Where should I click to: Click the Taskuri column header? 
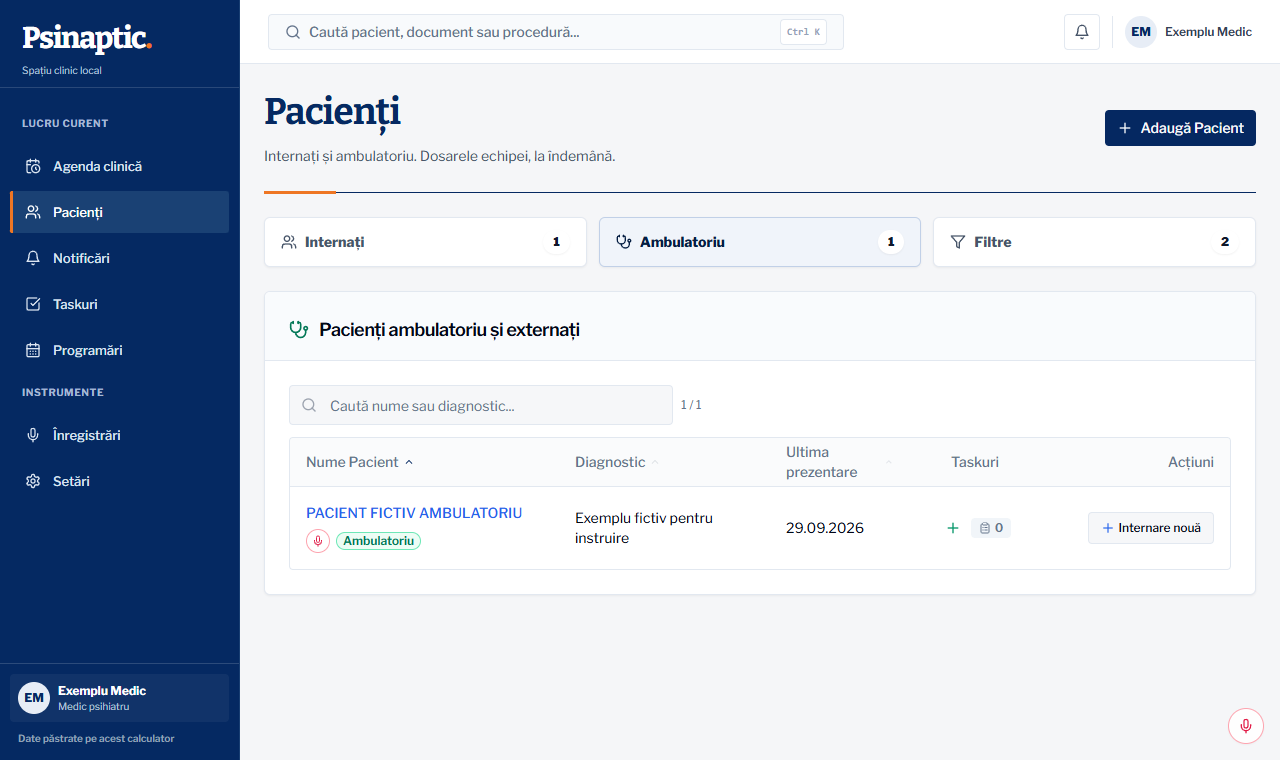(975, 462)
